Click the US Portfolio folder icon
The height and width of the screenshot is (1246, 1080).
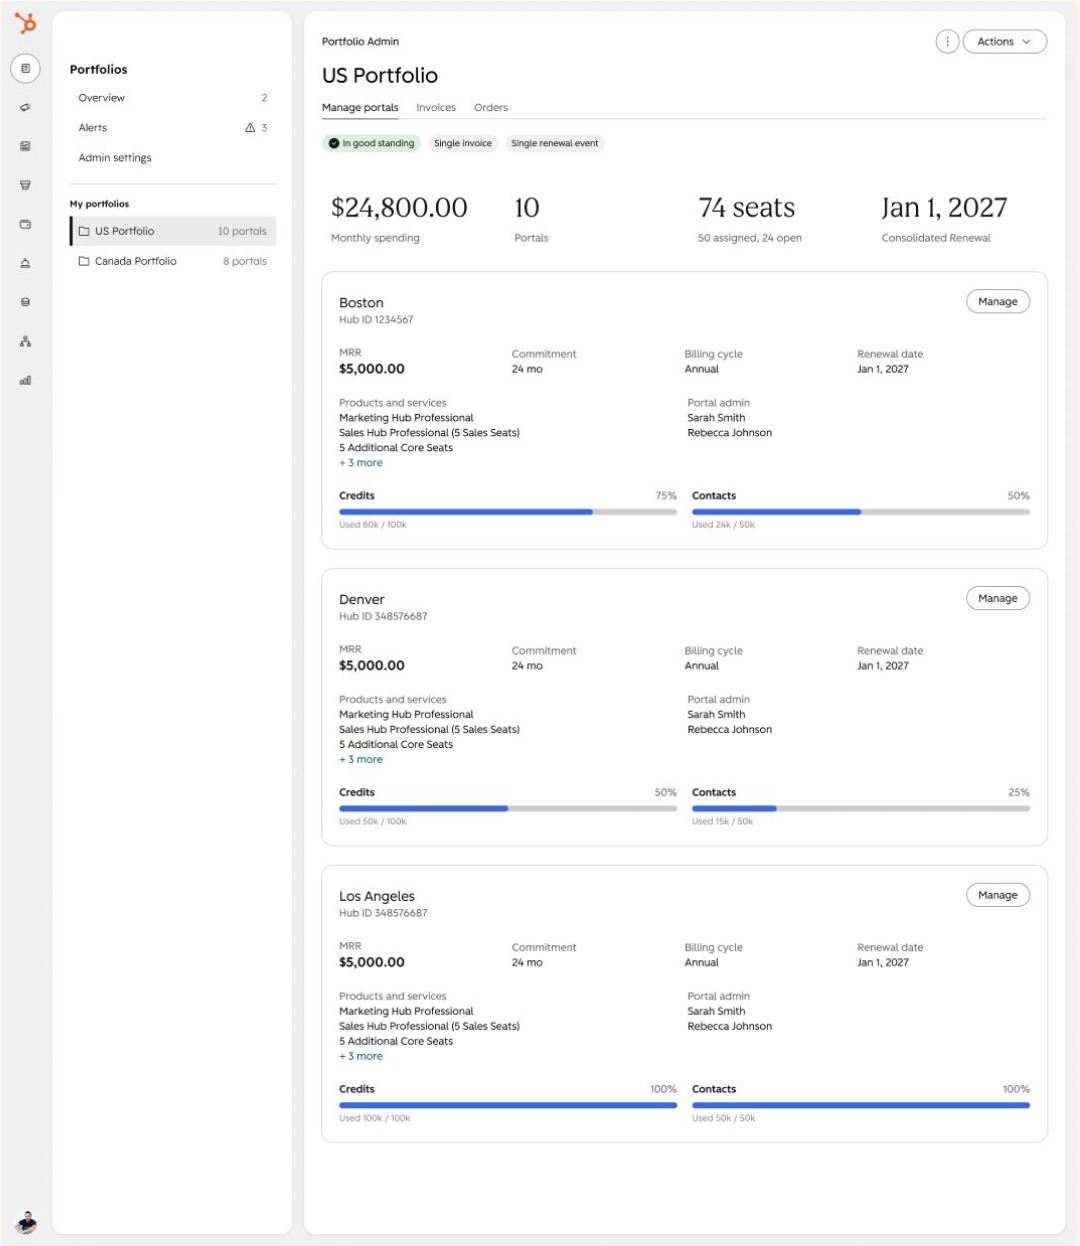point(84,231)
